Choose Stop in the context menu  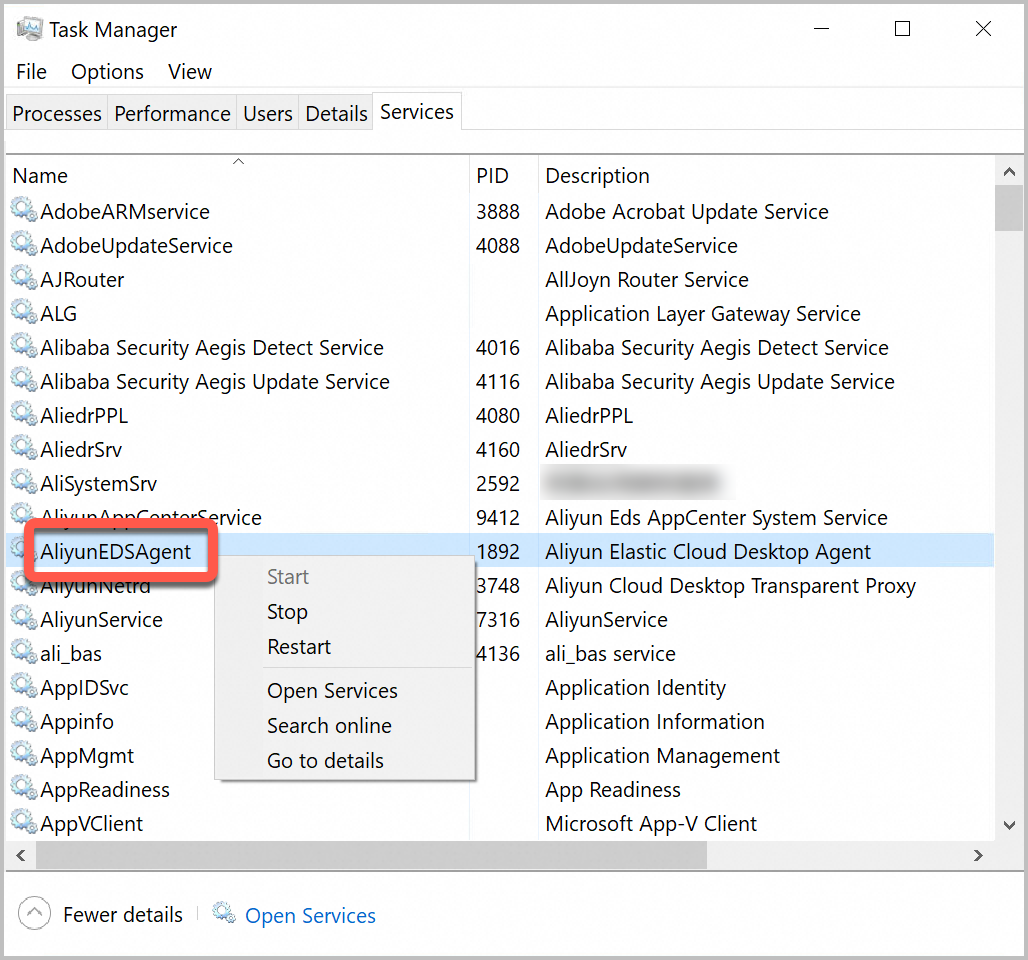click(344, 612)
